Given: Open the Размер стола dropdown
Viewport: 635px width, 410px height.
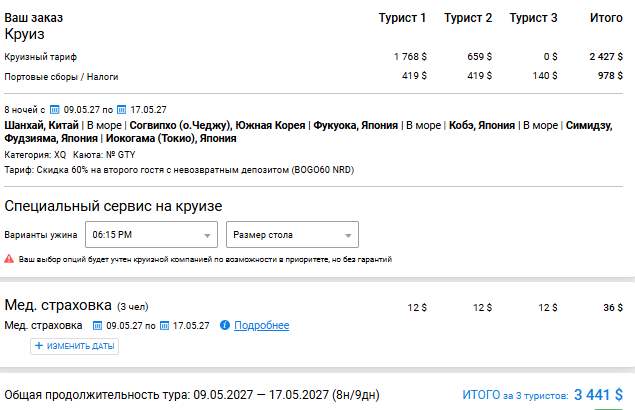Looking at the screenshot, I should tap(292, 235).
